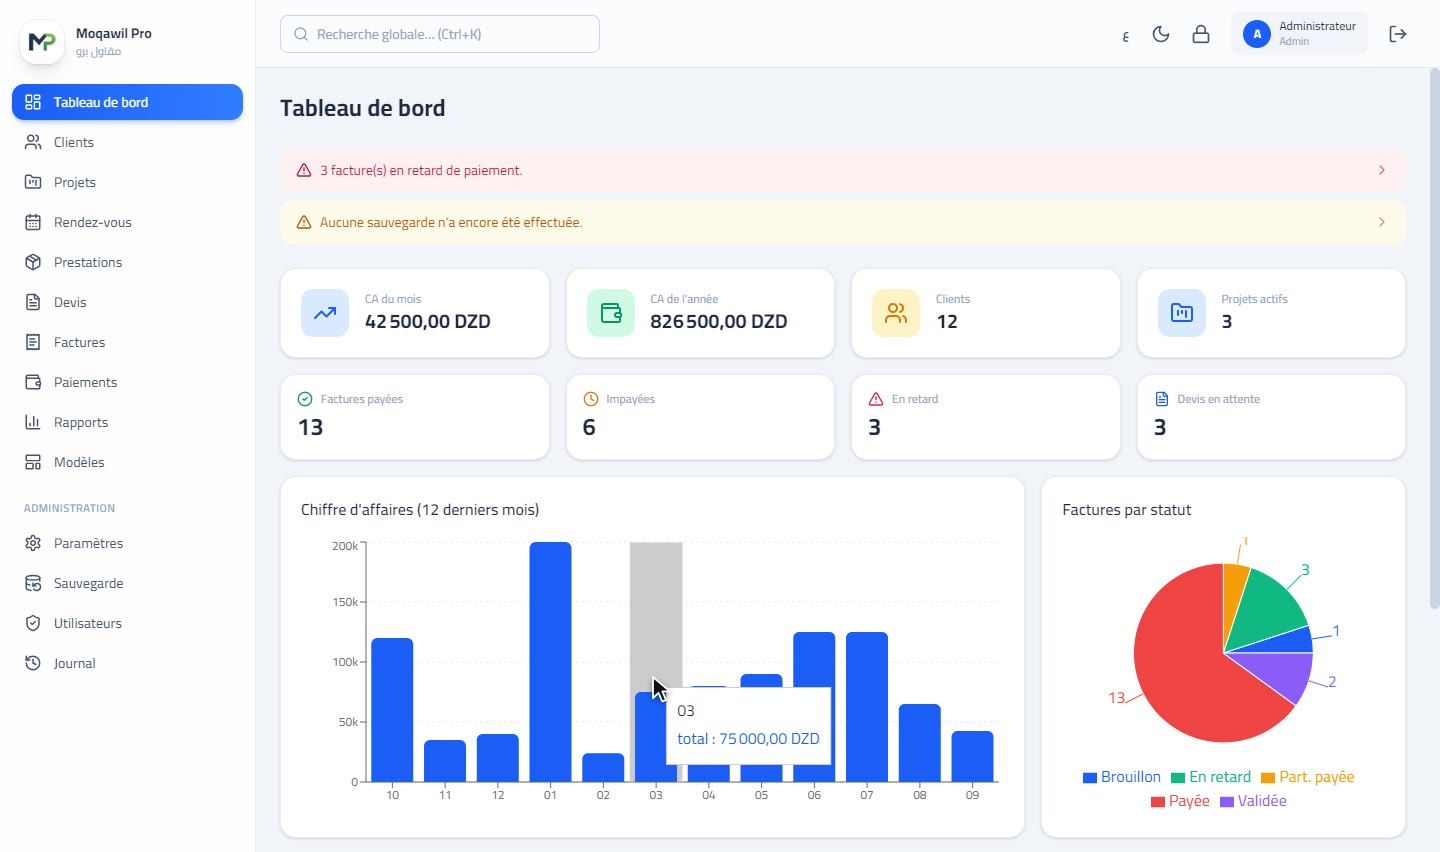The image size is (1440, 852).
Task: Open the Projets actifs card
Action: click(1271, 313)
